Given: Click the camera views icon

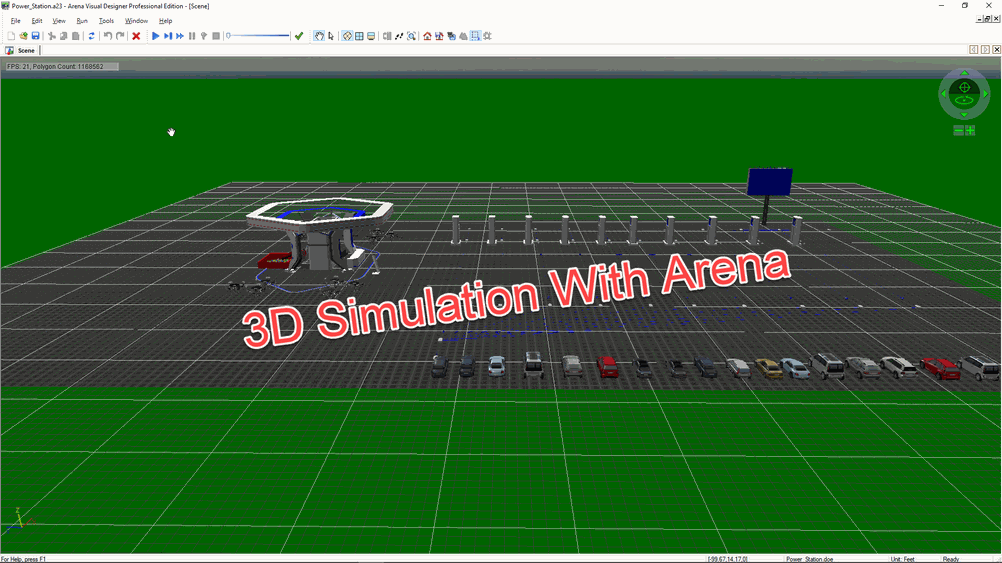Looking at the screenshot, I should point(451,36).
